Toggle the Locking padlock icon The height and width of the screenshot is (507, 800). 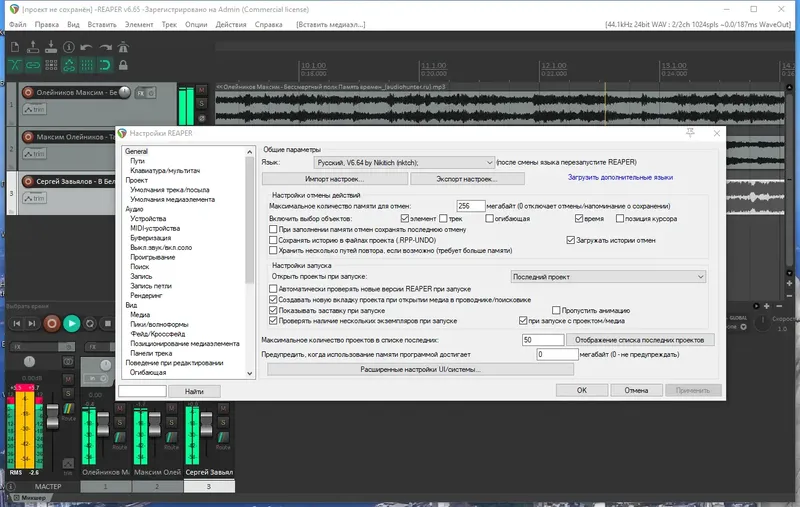coord(123,65)
